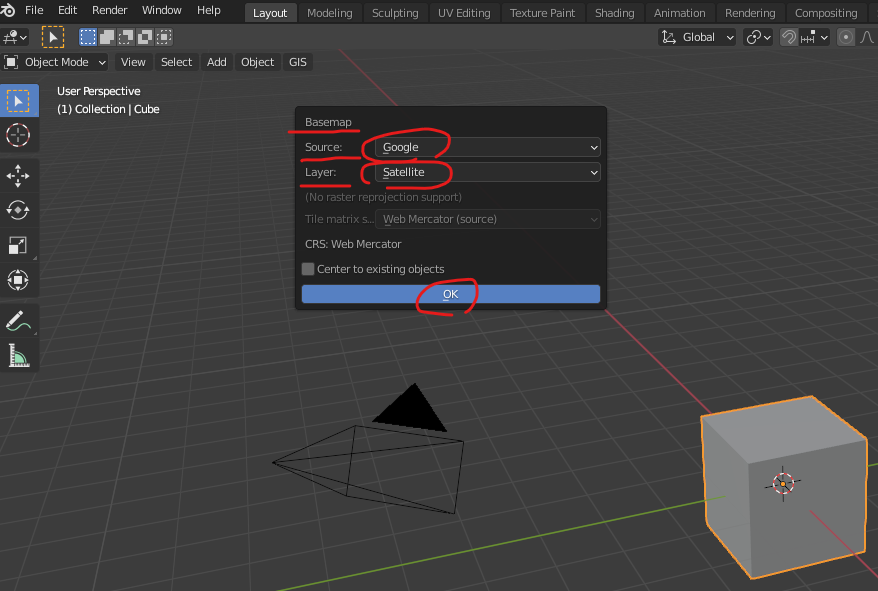878x591 pixels.
Task: Switch to the Texture Paint workspace tab
Action: pyautogui.click(x=543, y=13)
